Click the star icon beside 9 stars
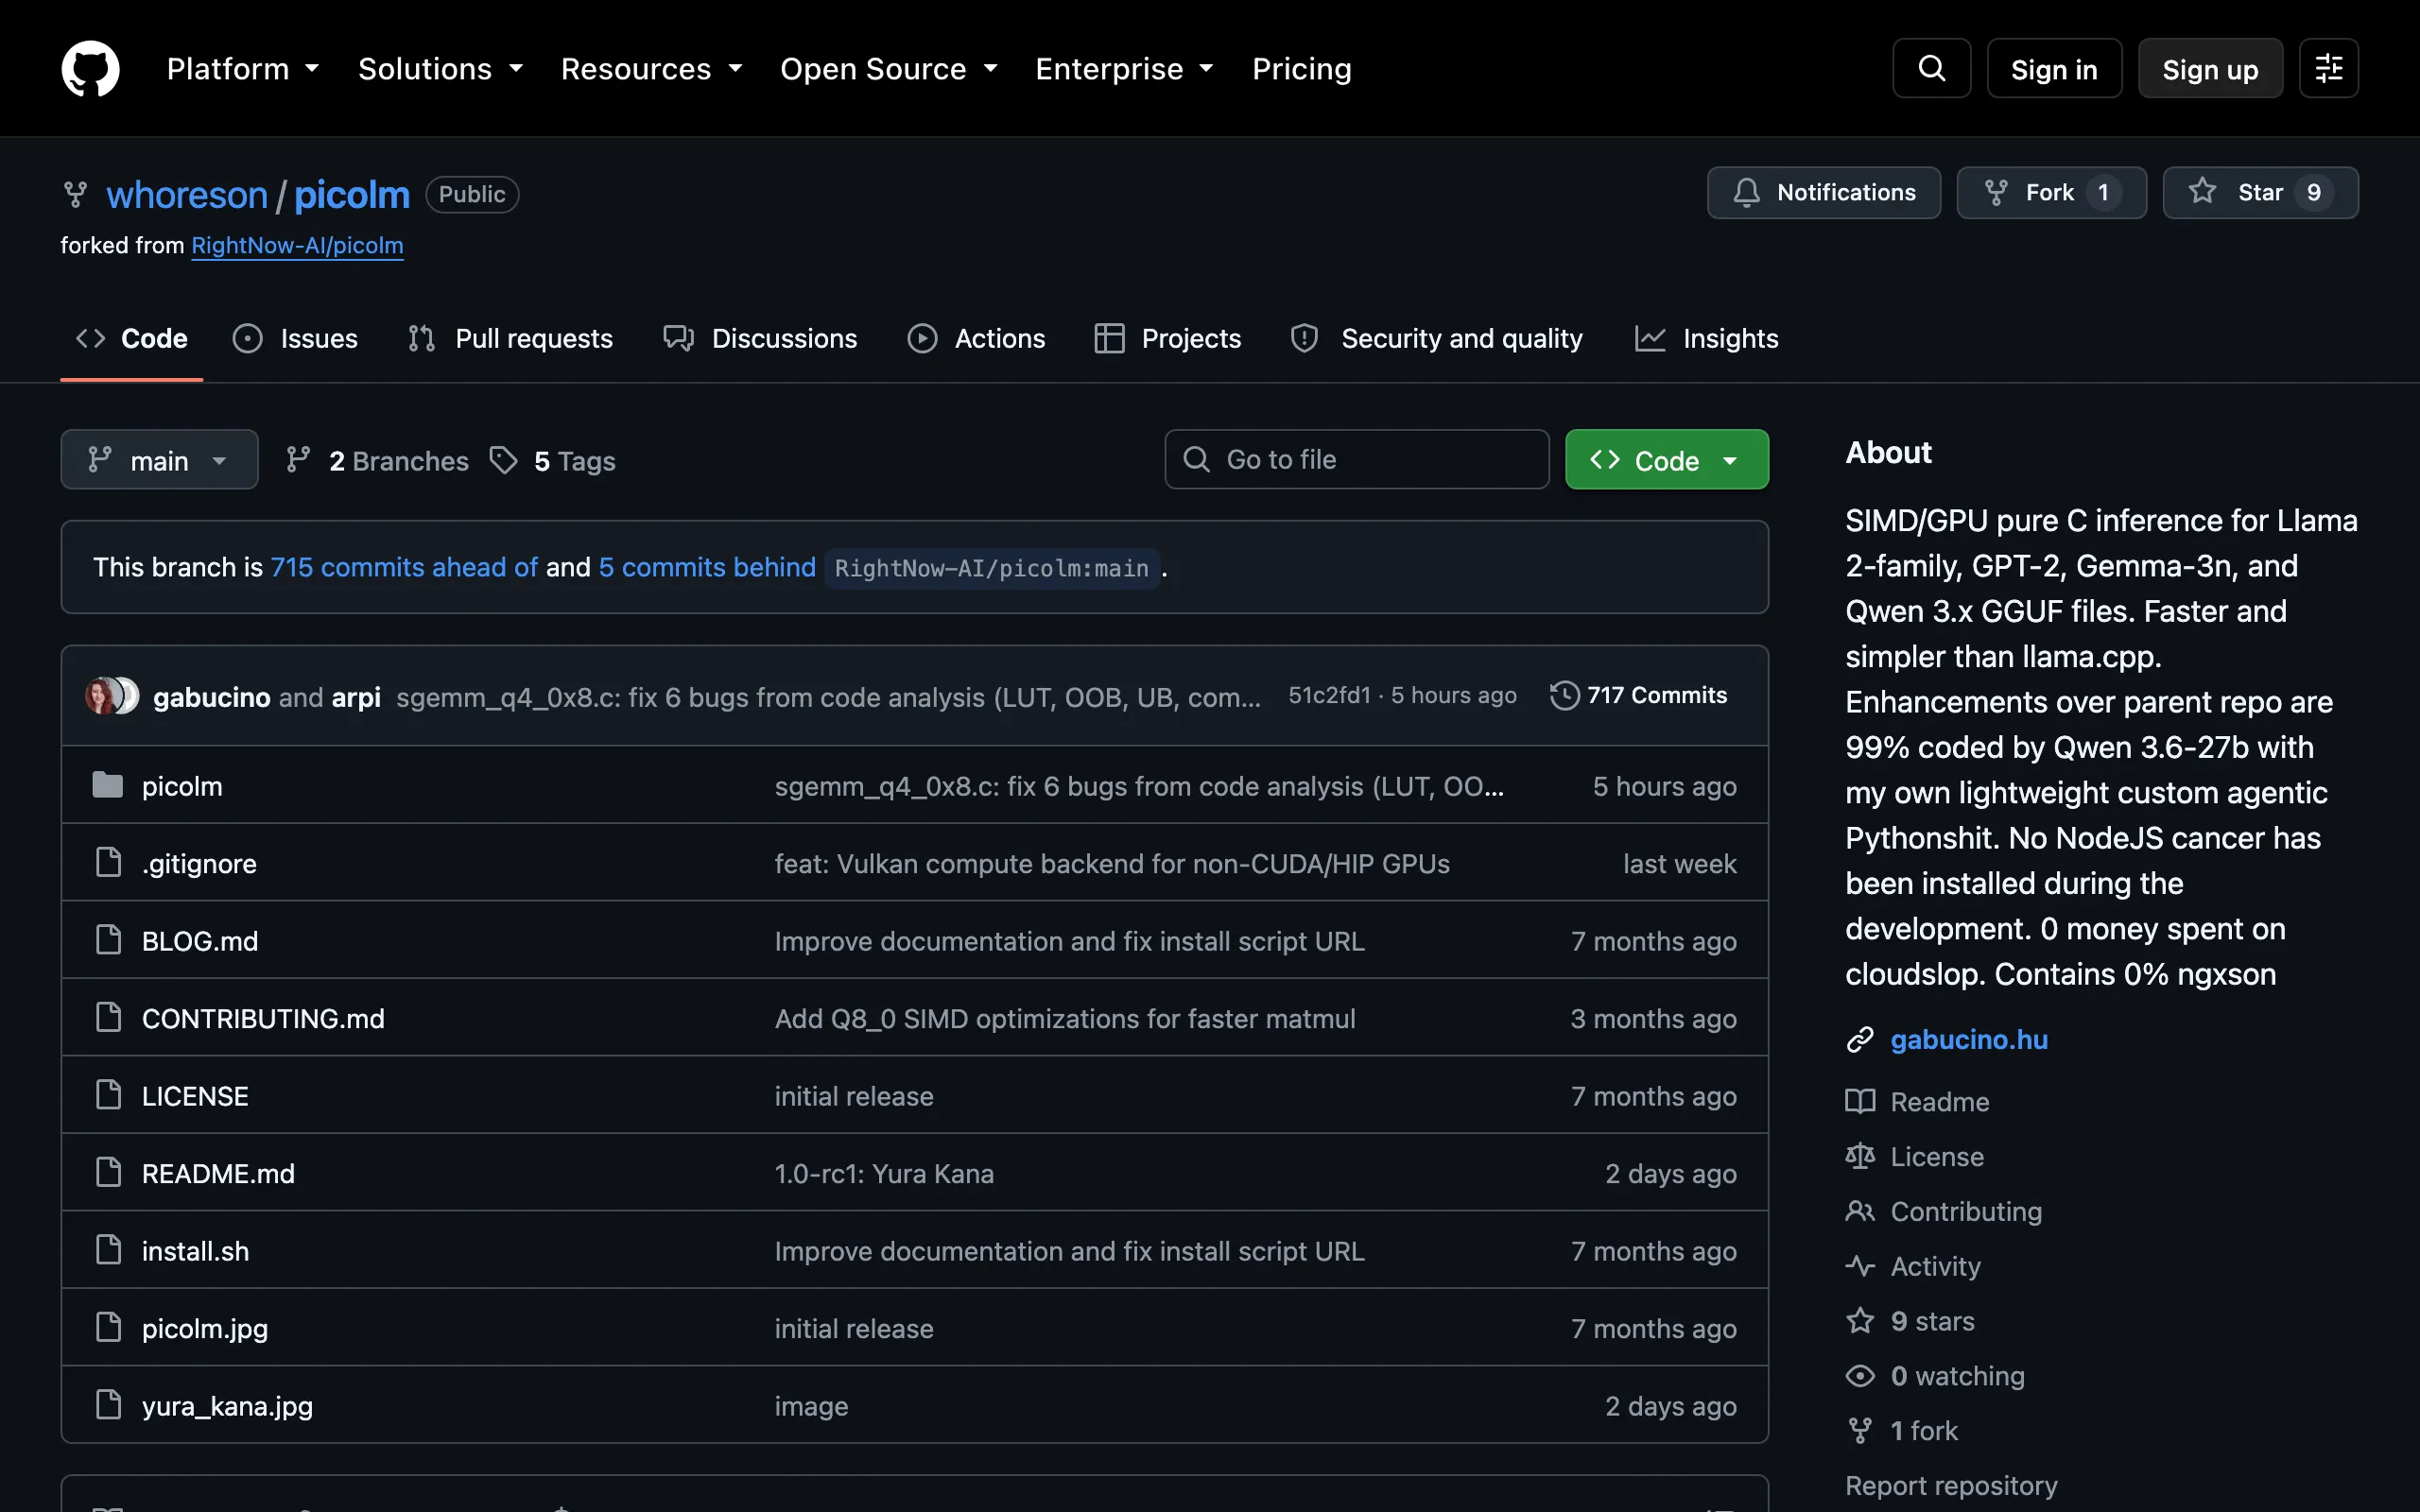The width and height of the screenshot is (2420, 1512). (1859, 1321)
